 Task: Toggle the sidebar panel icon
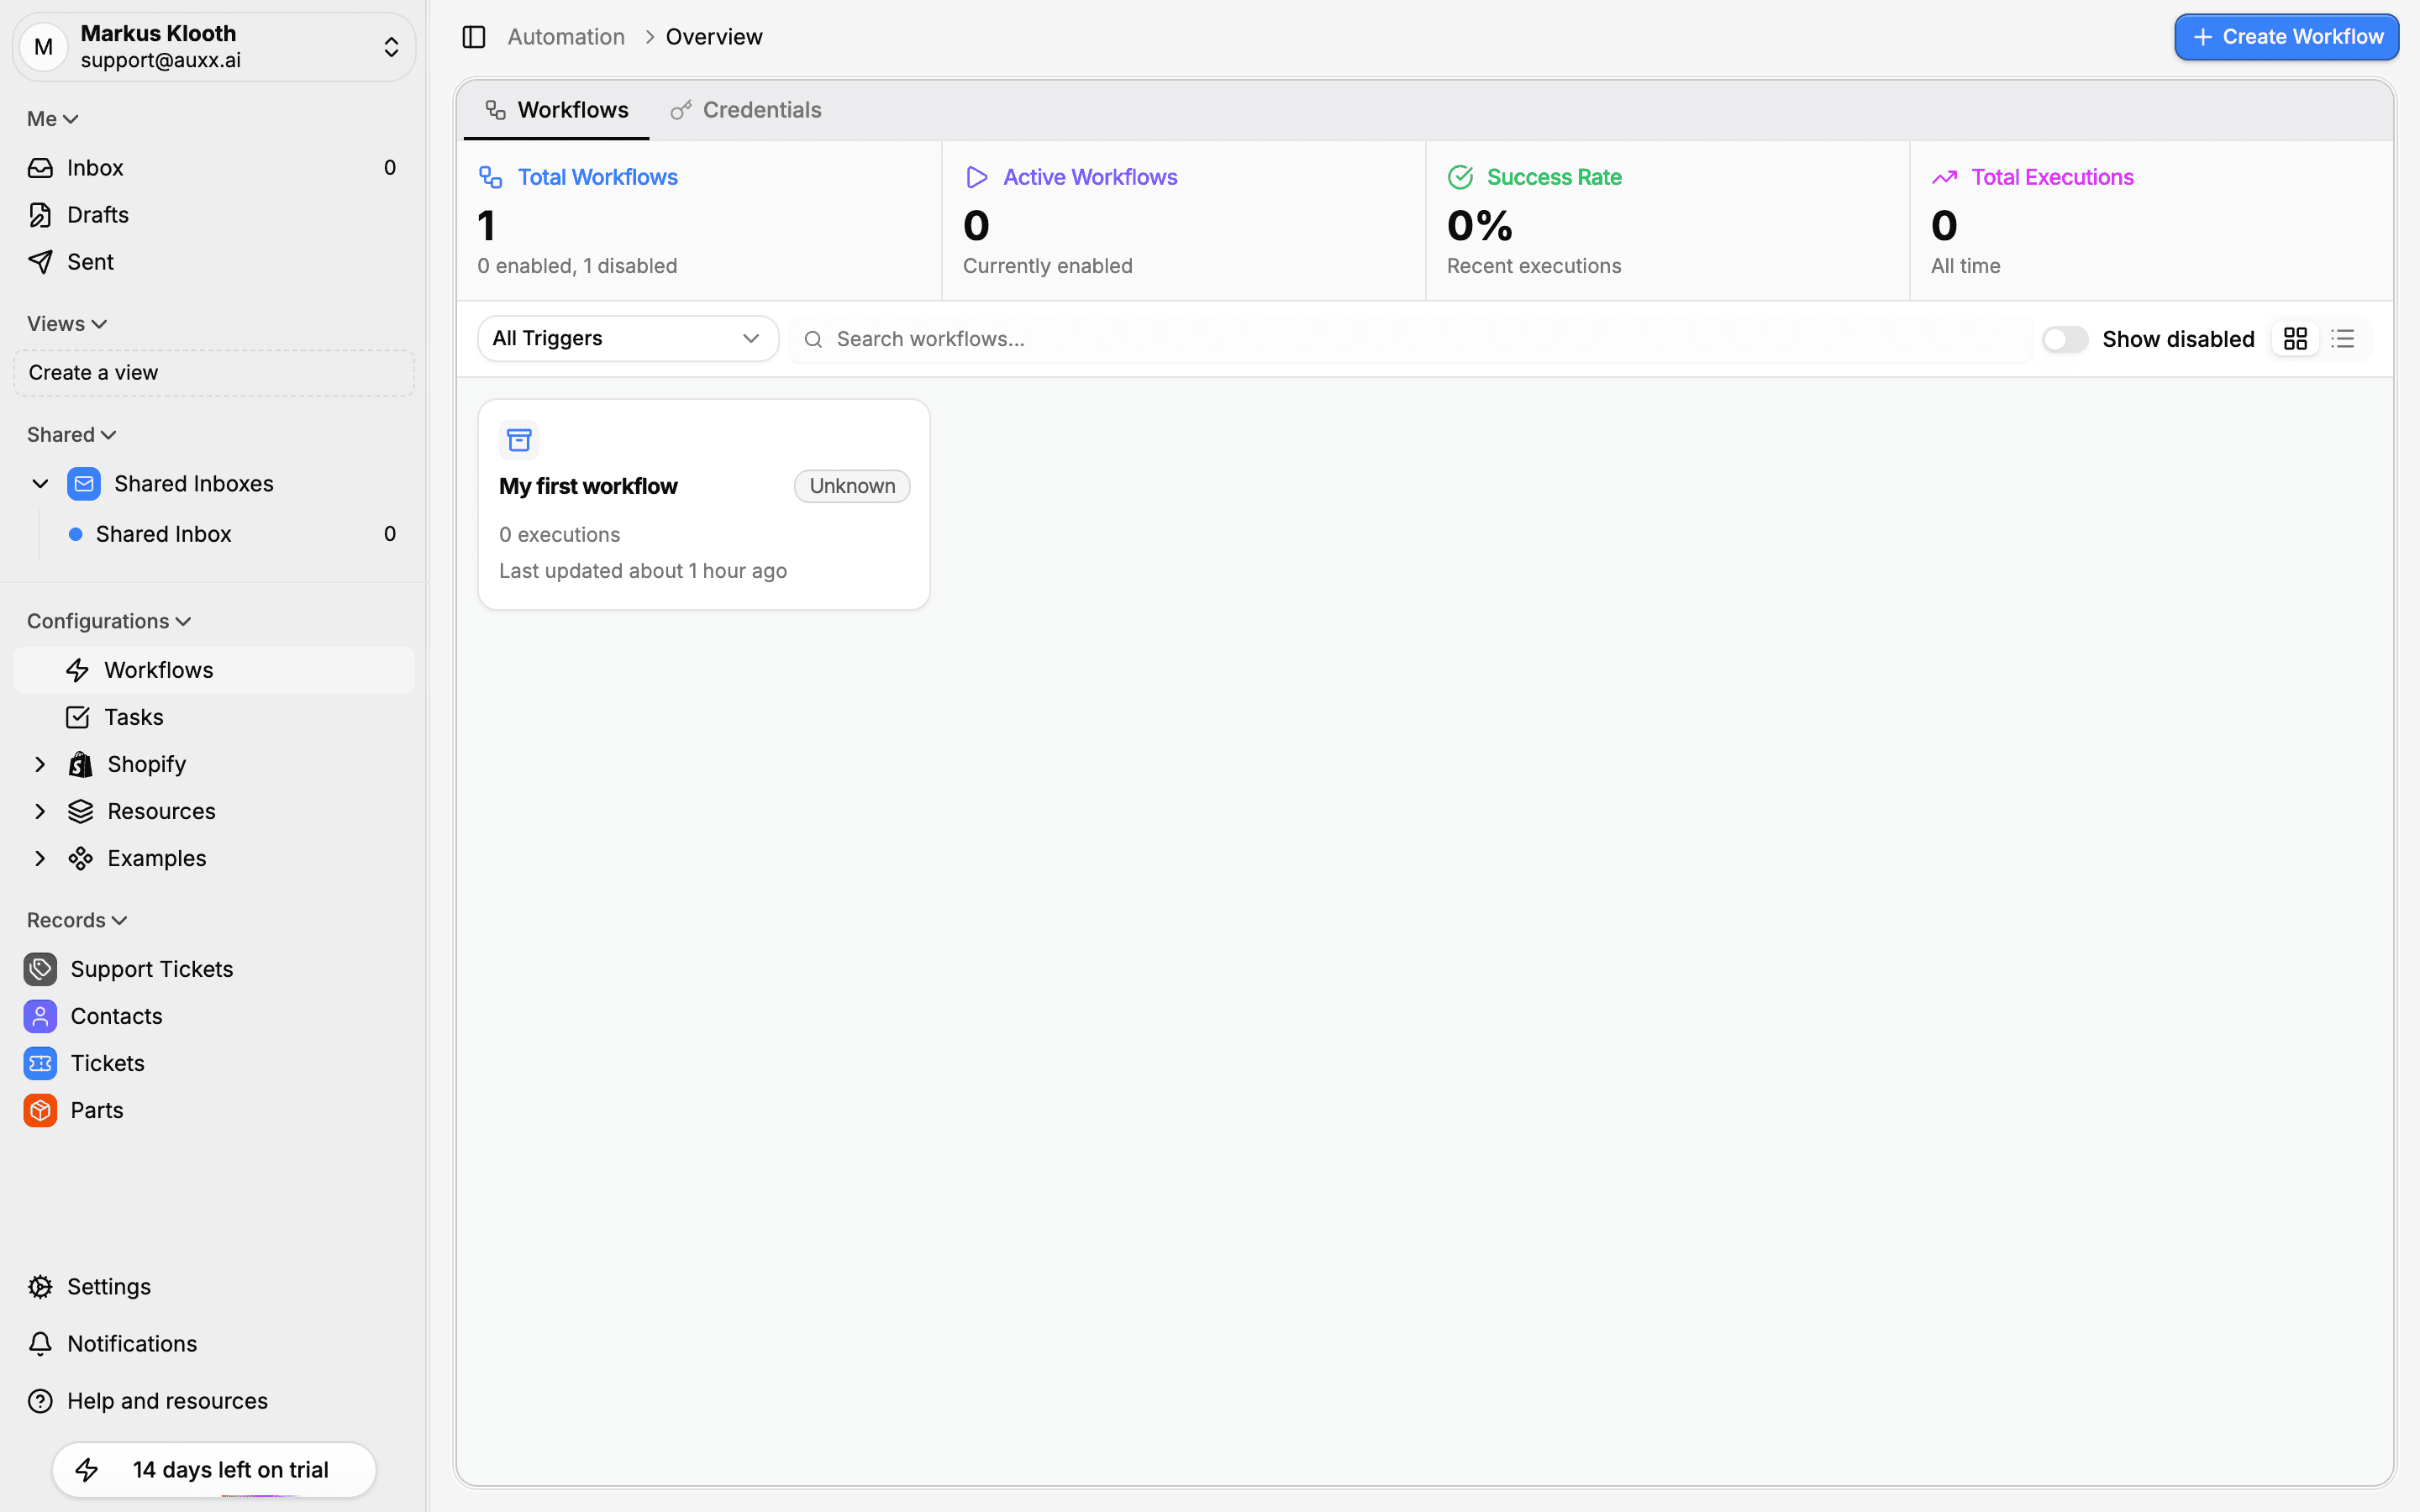click(x=474, y=37)
